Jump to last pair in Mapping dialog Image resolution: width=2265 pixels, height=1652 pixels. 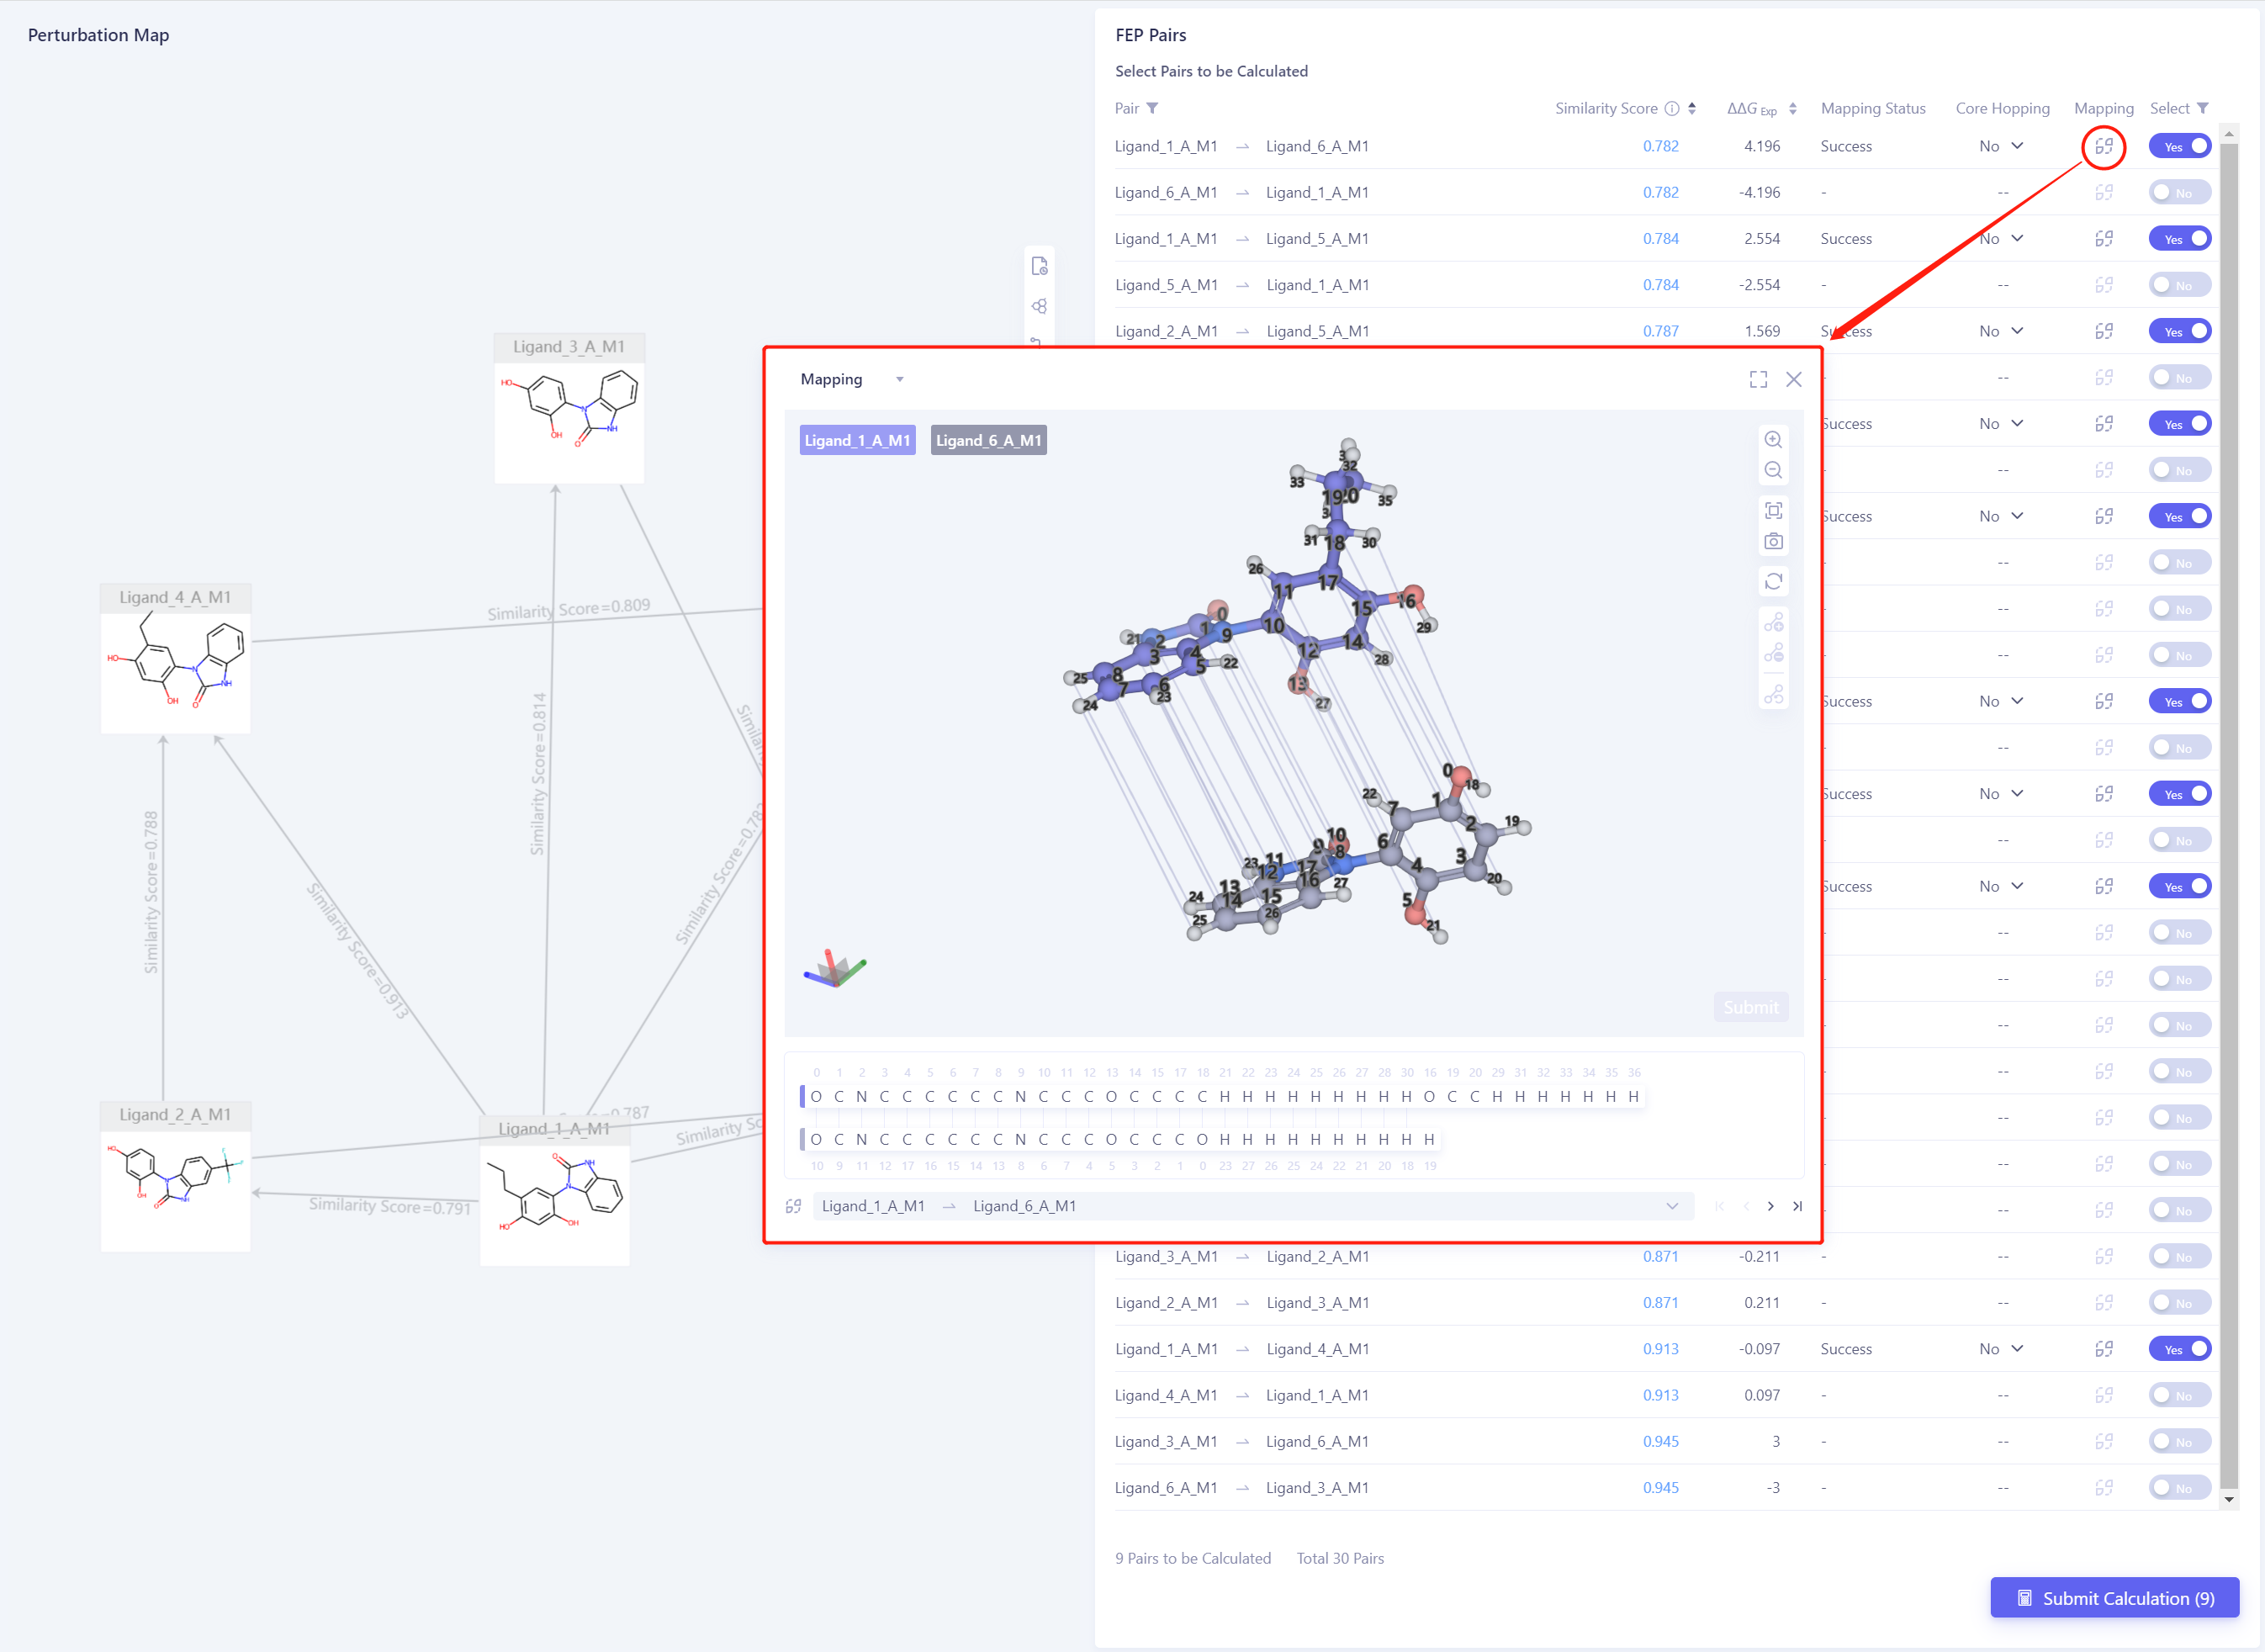tap(1797, 1206)
